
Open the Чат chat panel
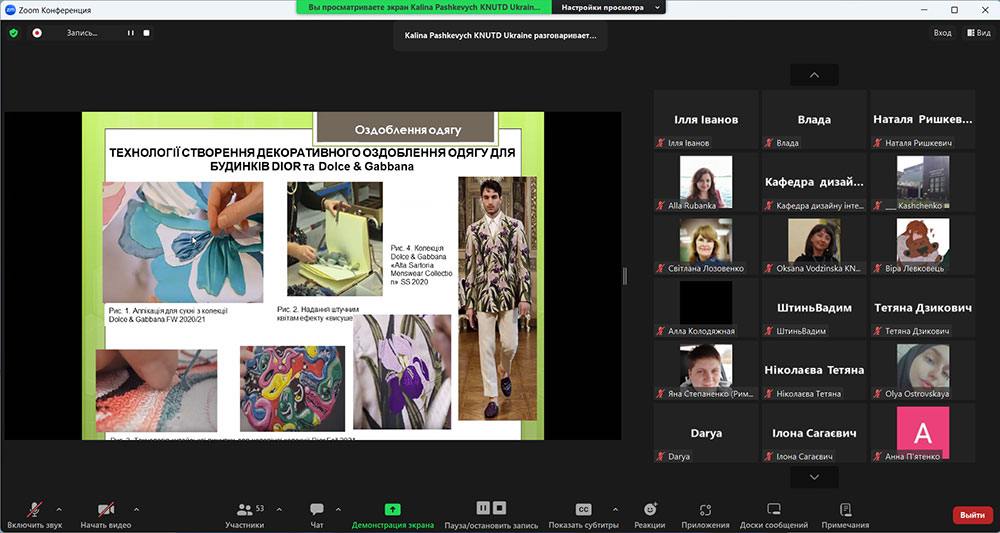point(317,515)
